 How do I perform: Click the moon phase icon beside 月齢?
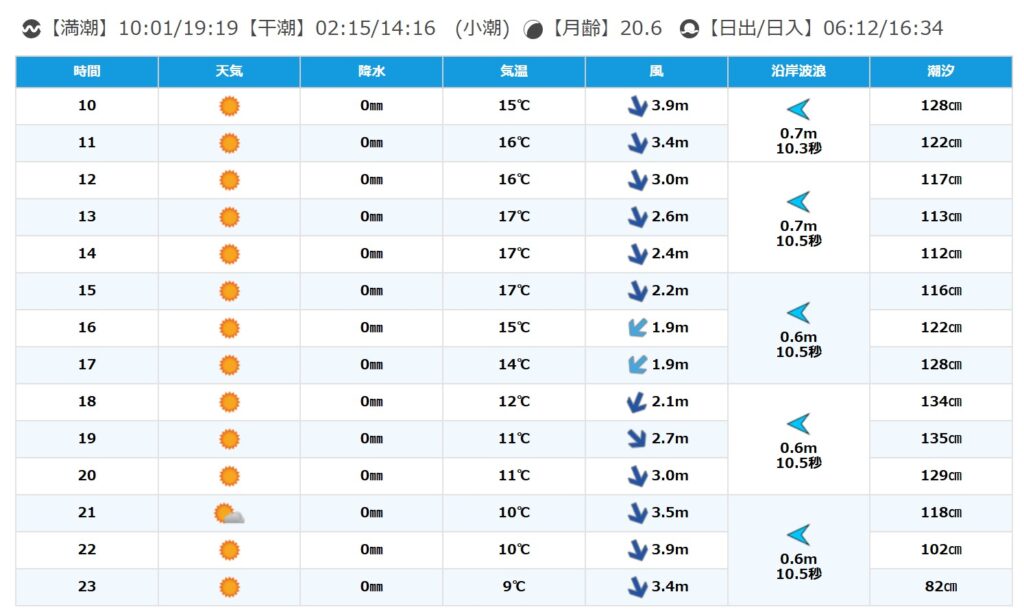tap(534, 29)
